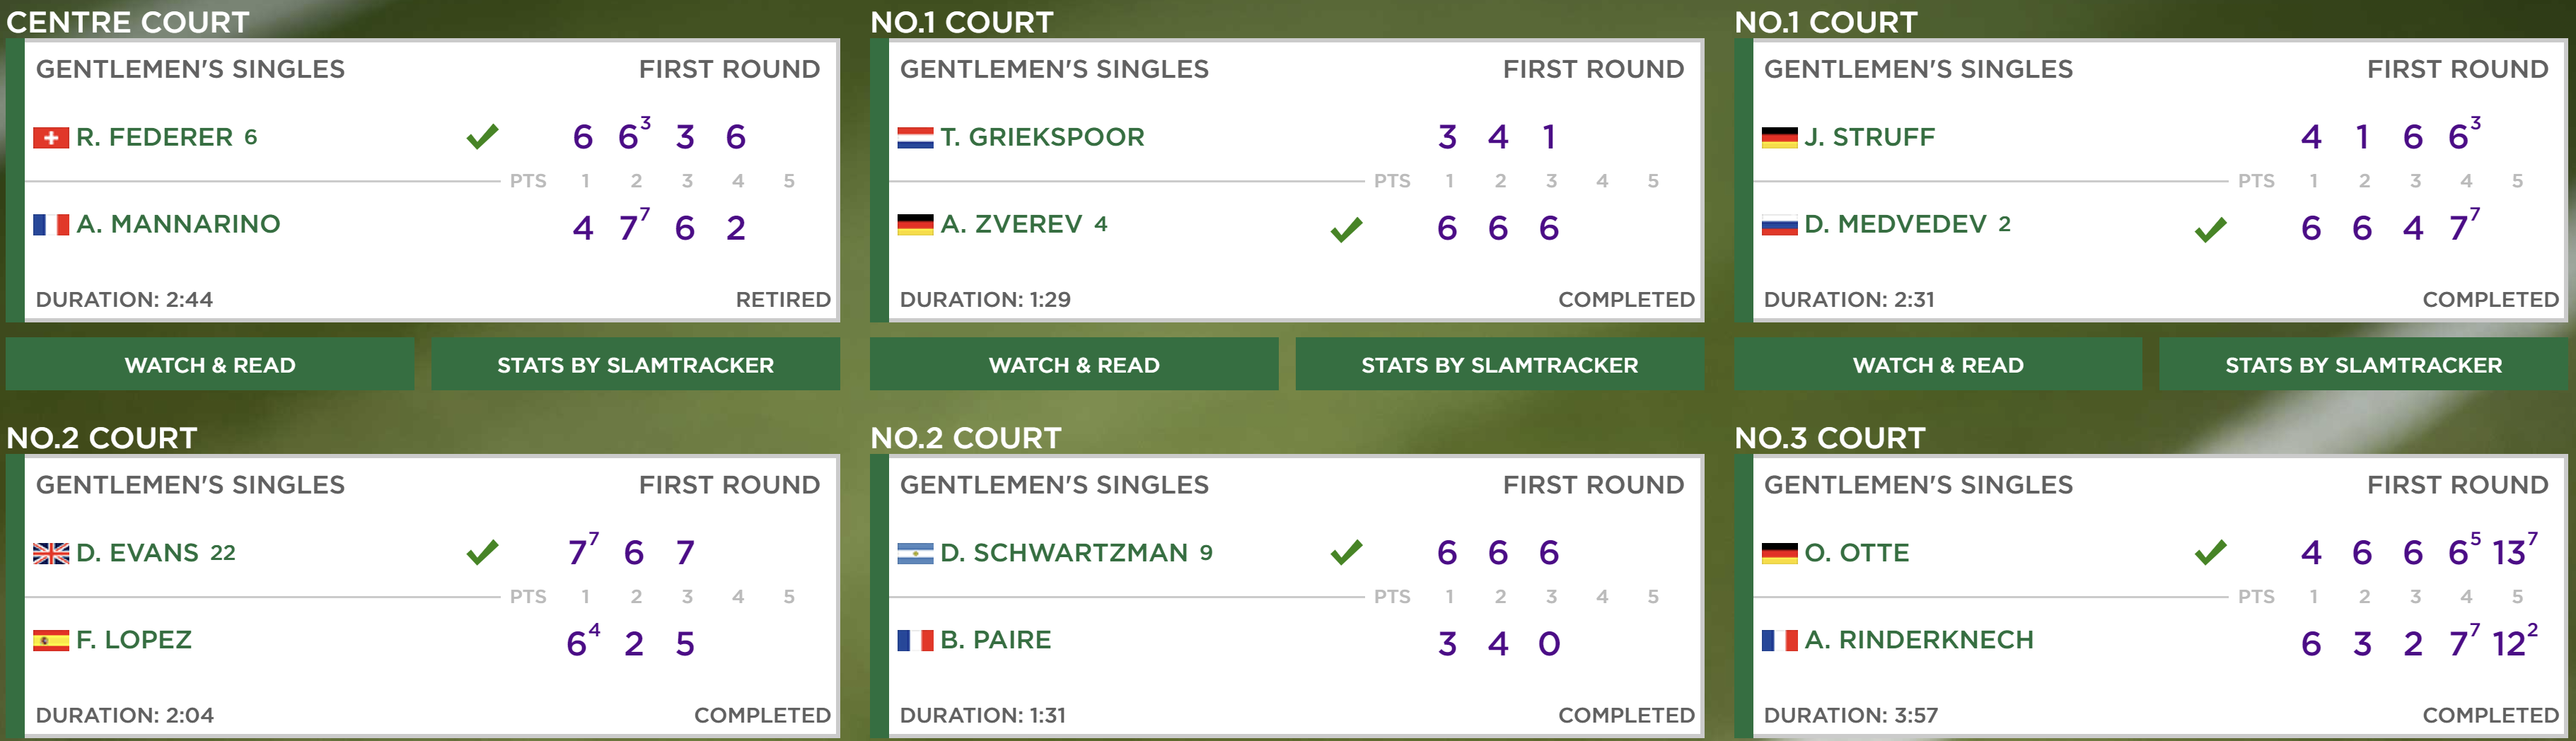
Task: Select player name D. Medvedev
Action: pos(1895,224)
